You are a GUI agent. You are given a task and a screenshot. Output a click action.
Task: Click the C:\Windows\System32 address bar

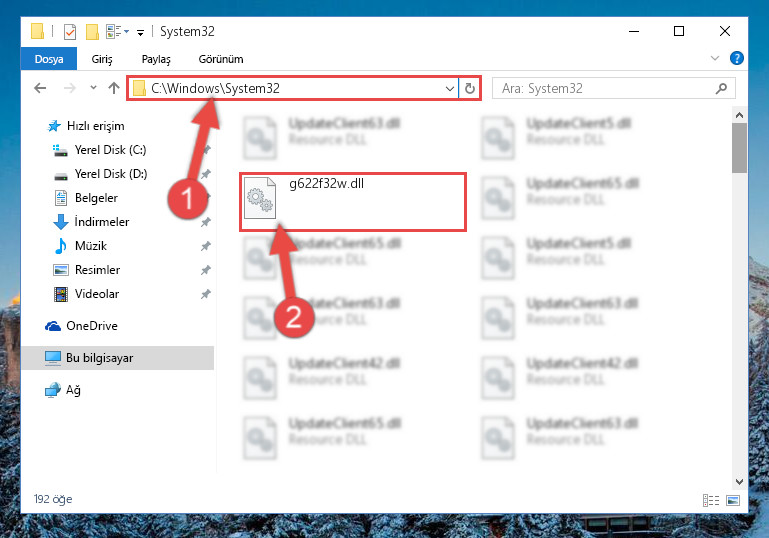pyautogui.click(x=293, y=88)
